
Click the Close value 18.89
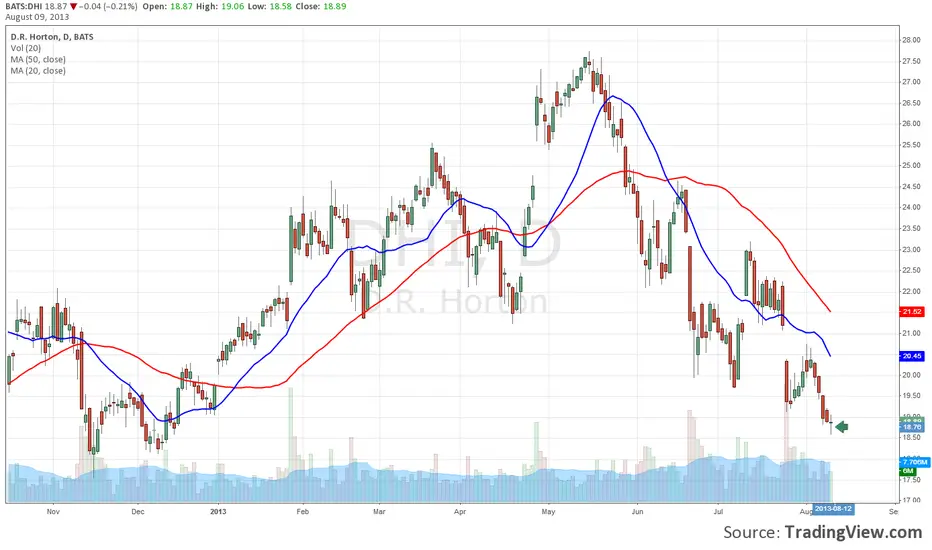335,7
